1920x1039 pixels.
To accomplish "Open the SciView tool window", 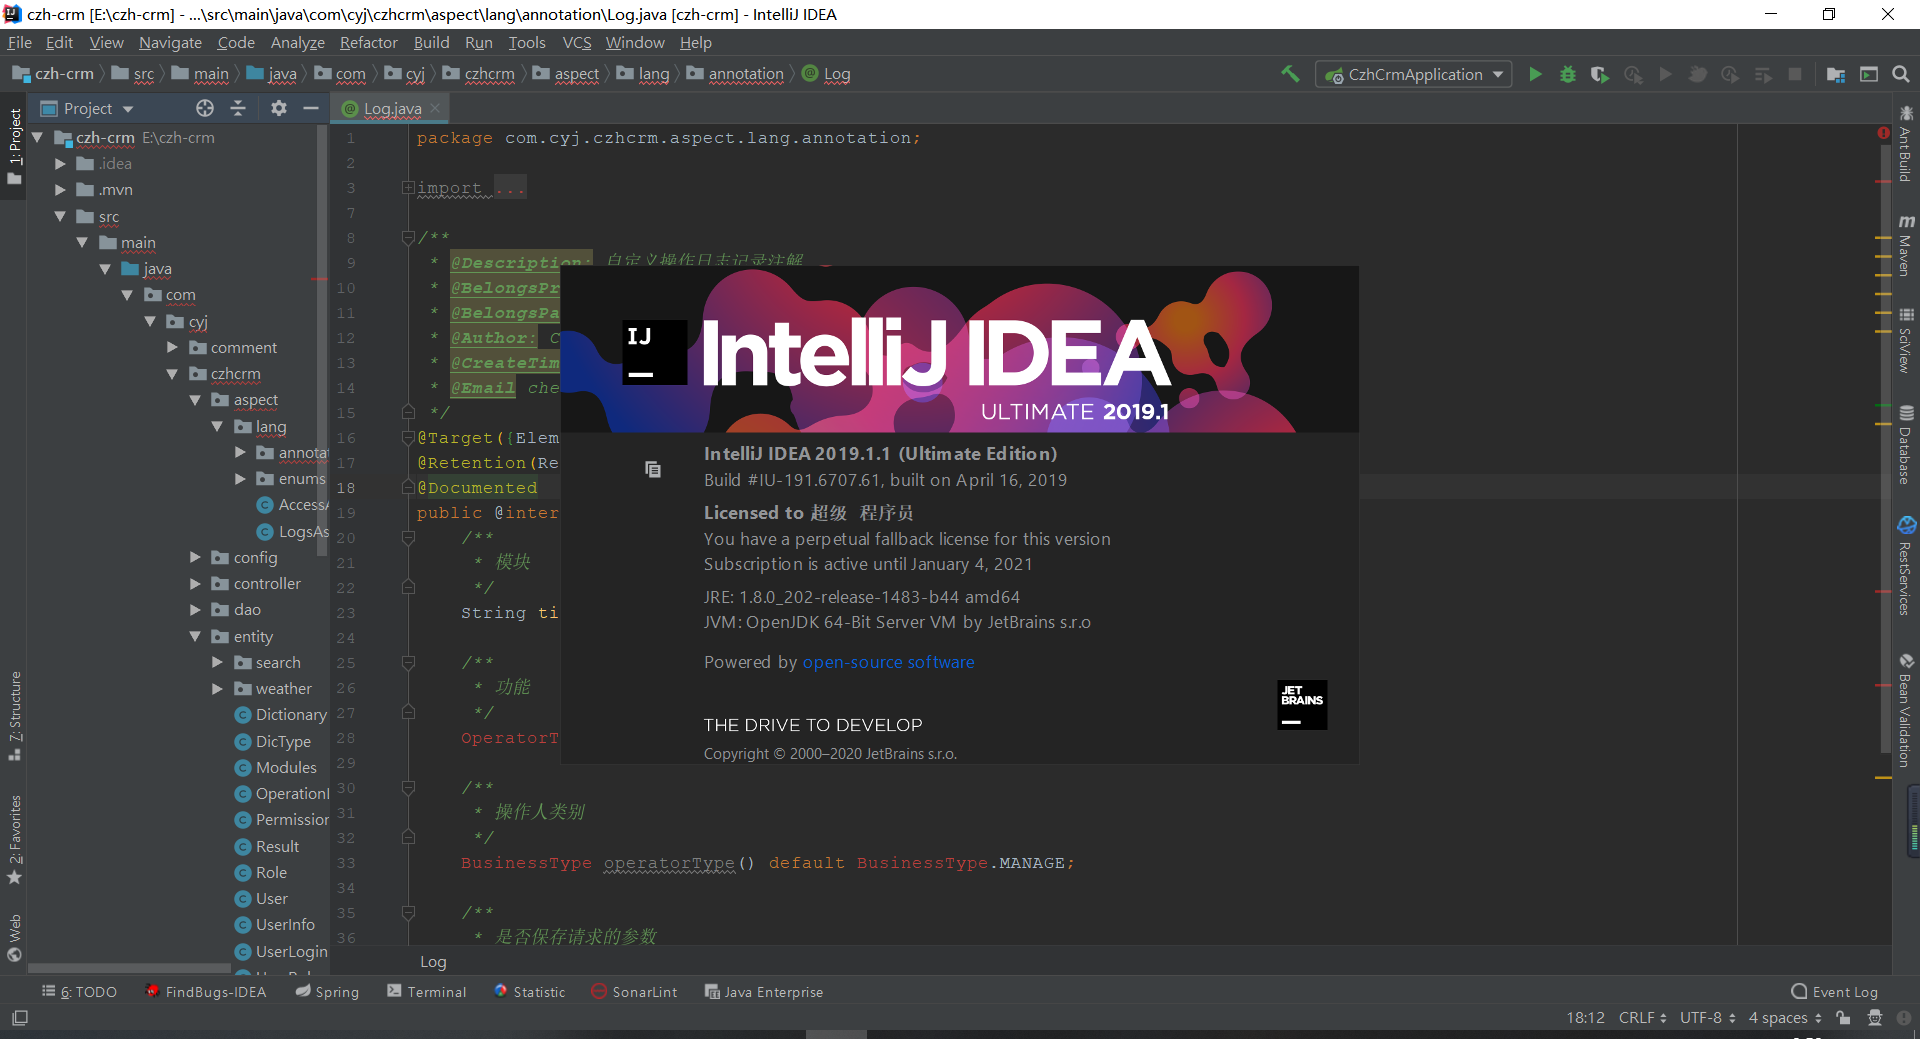I will click(x=1906, y=340).
